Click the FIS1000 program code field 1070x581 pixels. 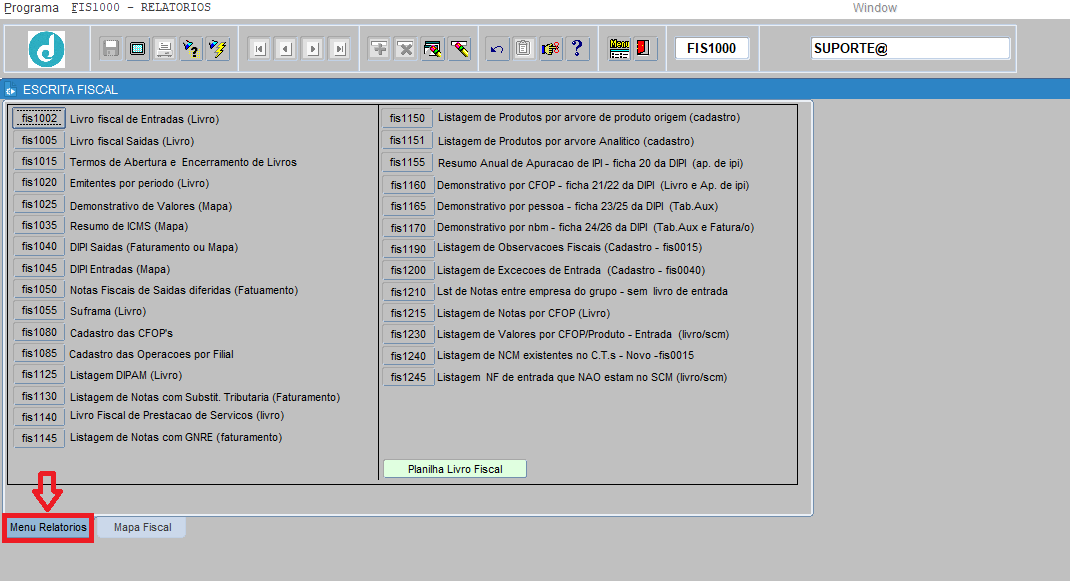(711, 48)
